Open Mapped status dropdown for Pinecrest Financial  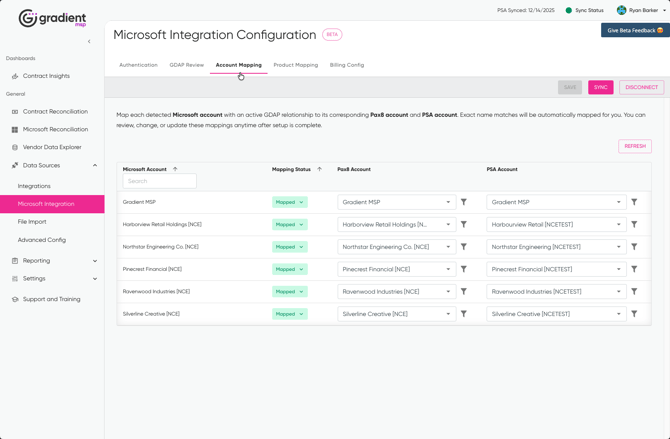pos(289,269)
